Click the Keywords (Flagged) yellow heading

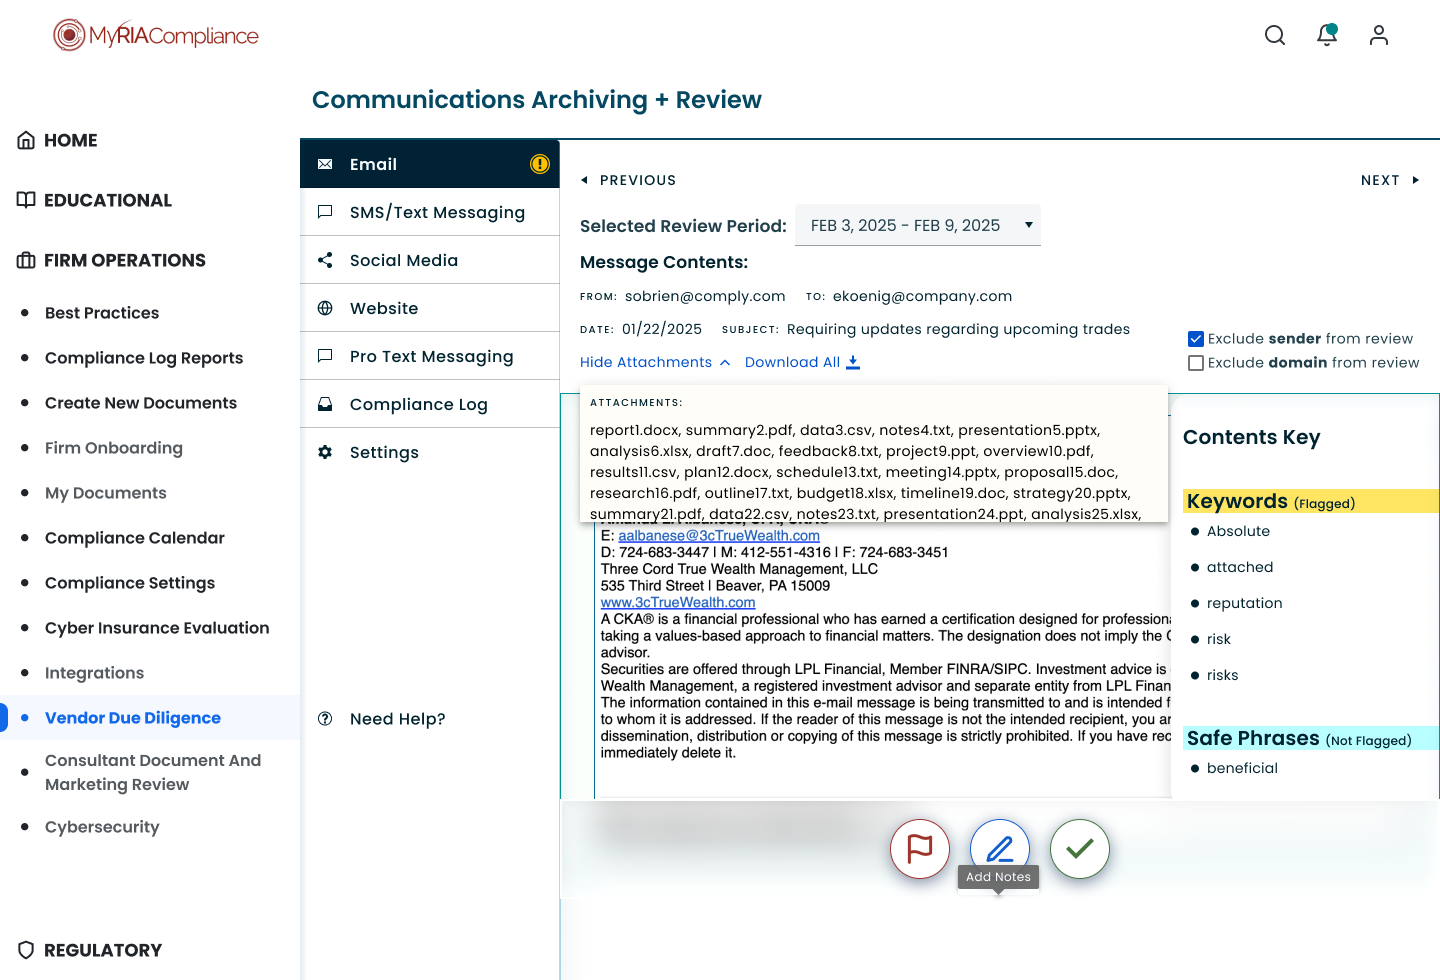point(1310,502)
